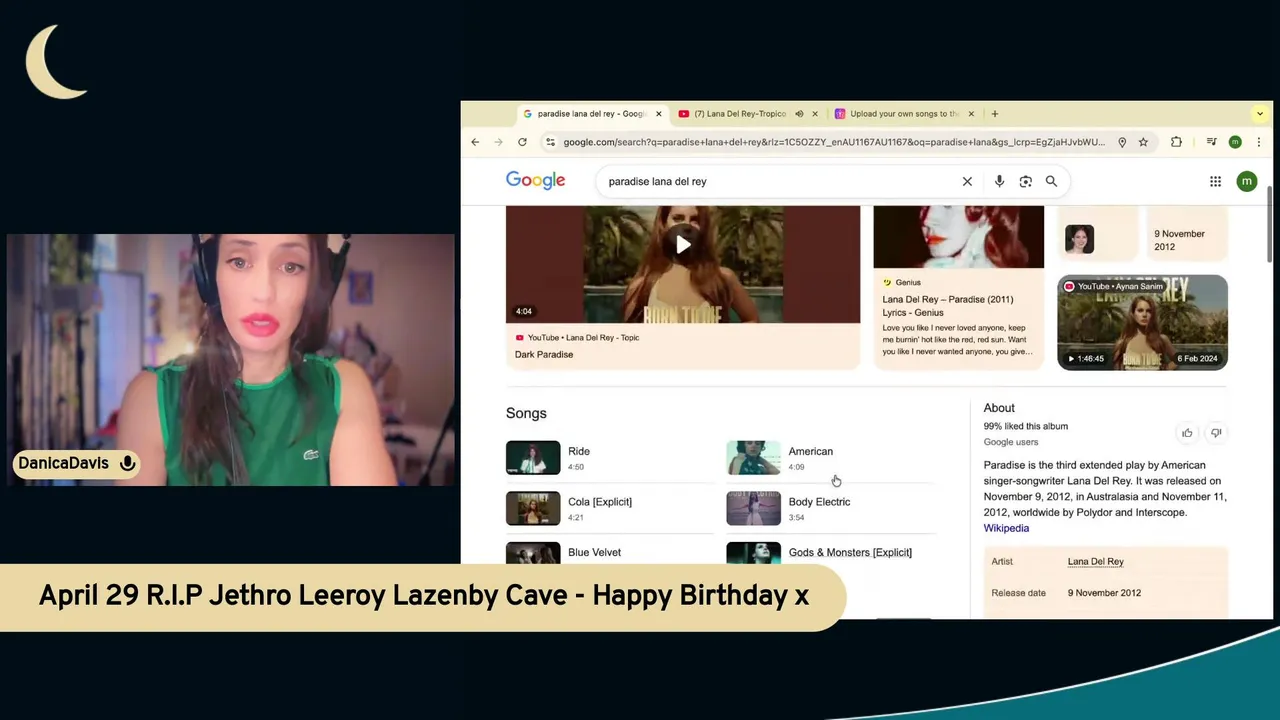
Task: Click the About panel heading
Action: click(x=999, y=408)
